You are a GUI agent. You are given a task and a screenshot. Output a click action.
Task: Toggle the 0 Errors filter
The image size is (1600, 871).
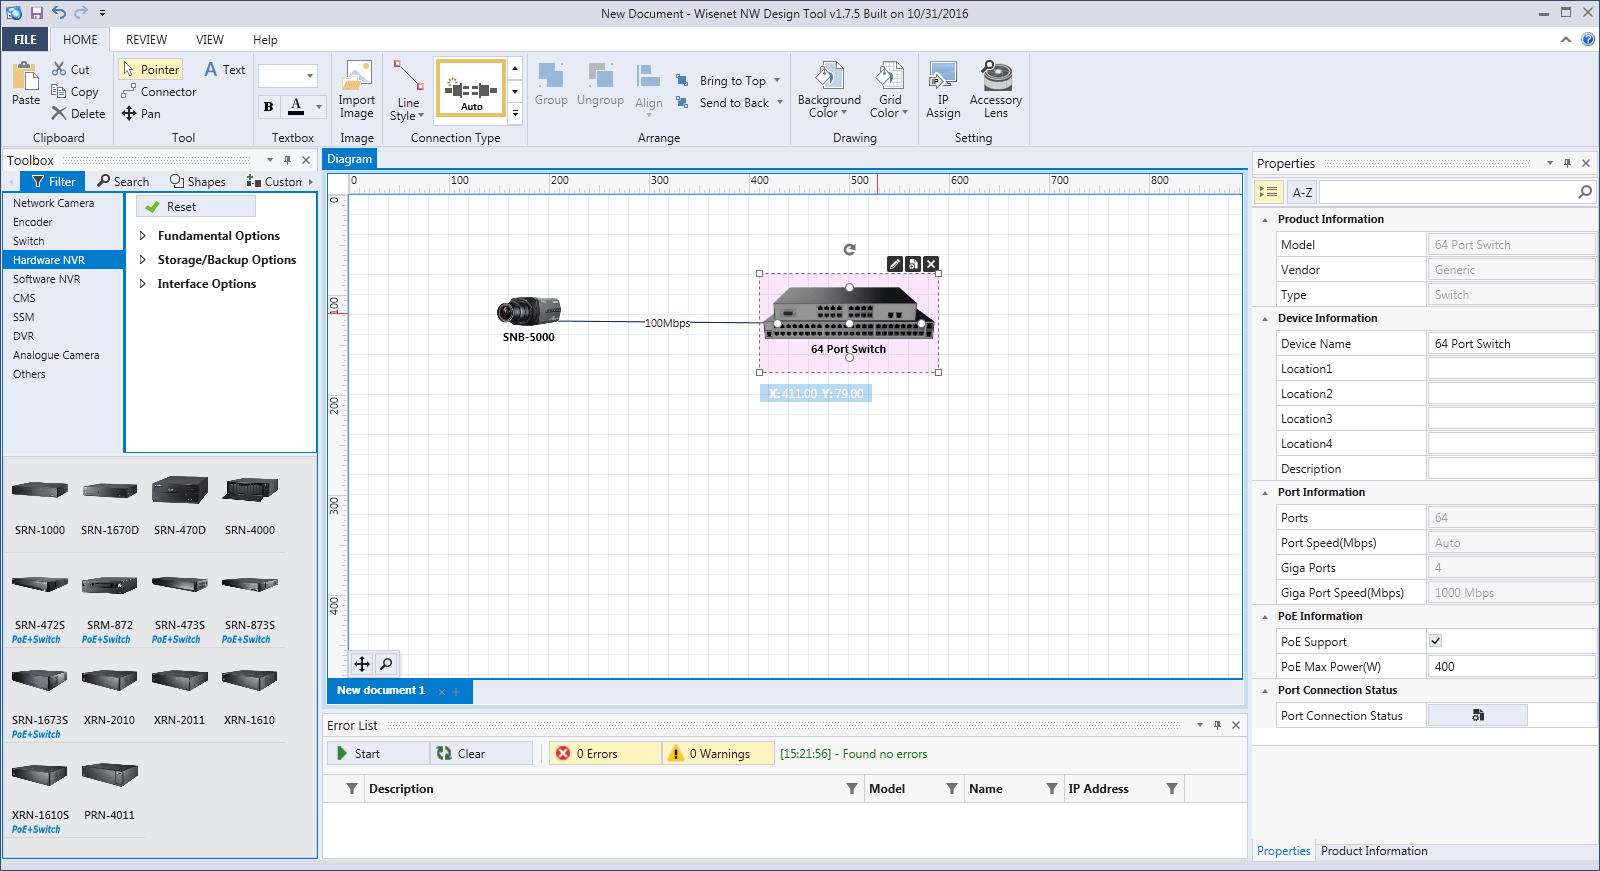[x=605, y=754]
